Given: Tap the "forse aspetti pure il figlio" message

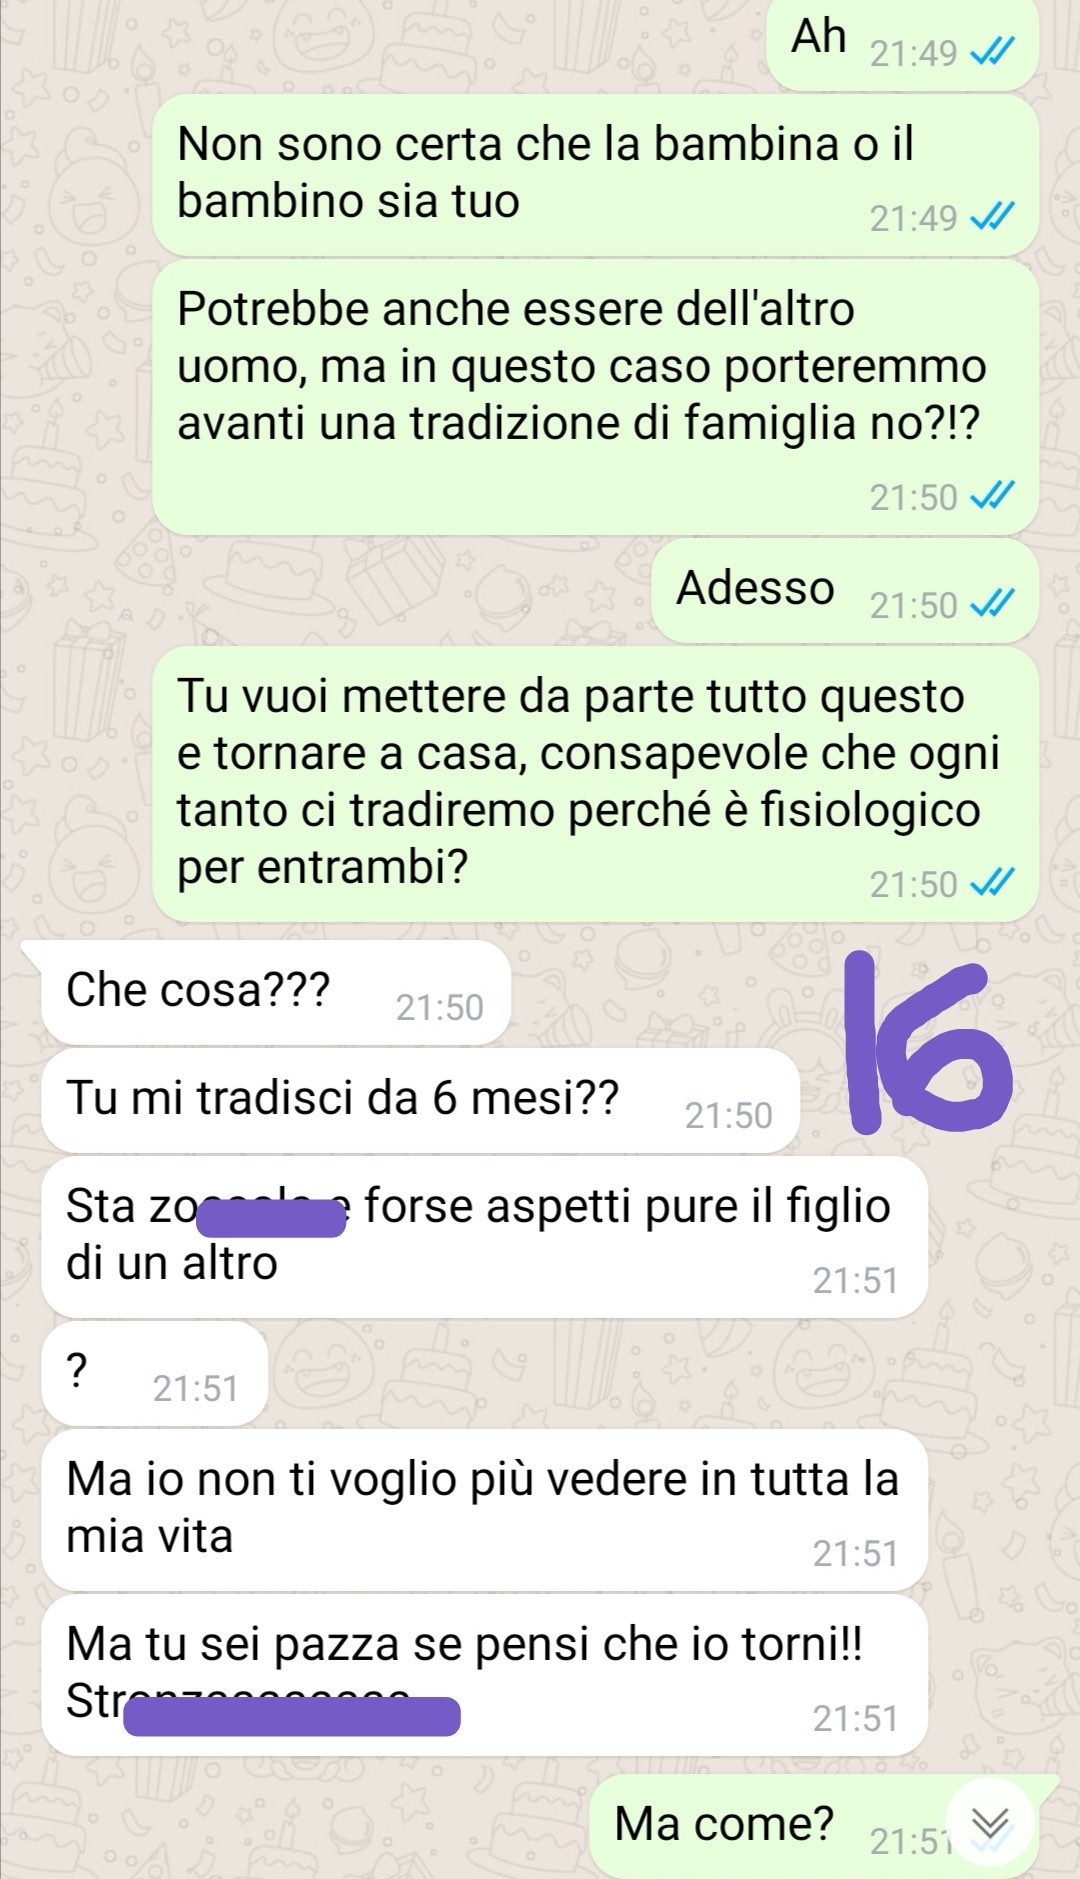Looking at the screenshot, I should tap(484, 1236).
